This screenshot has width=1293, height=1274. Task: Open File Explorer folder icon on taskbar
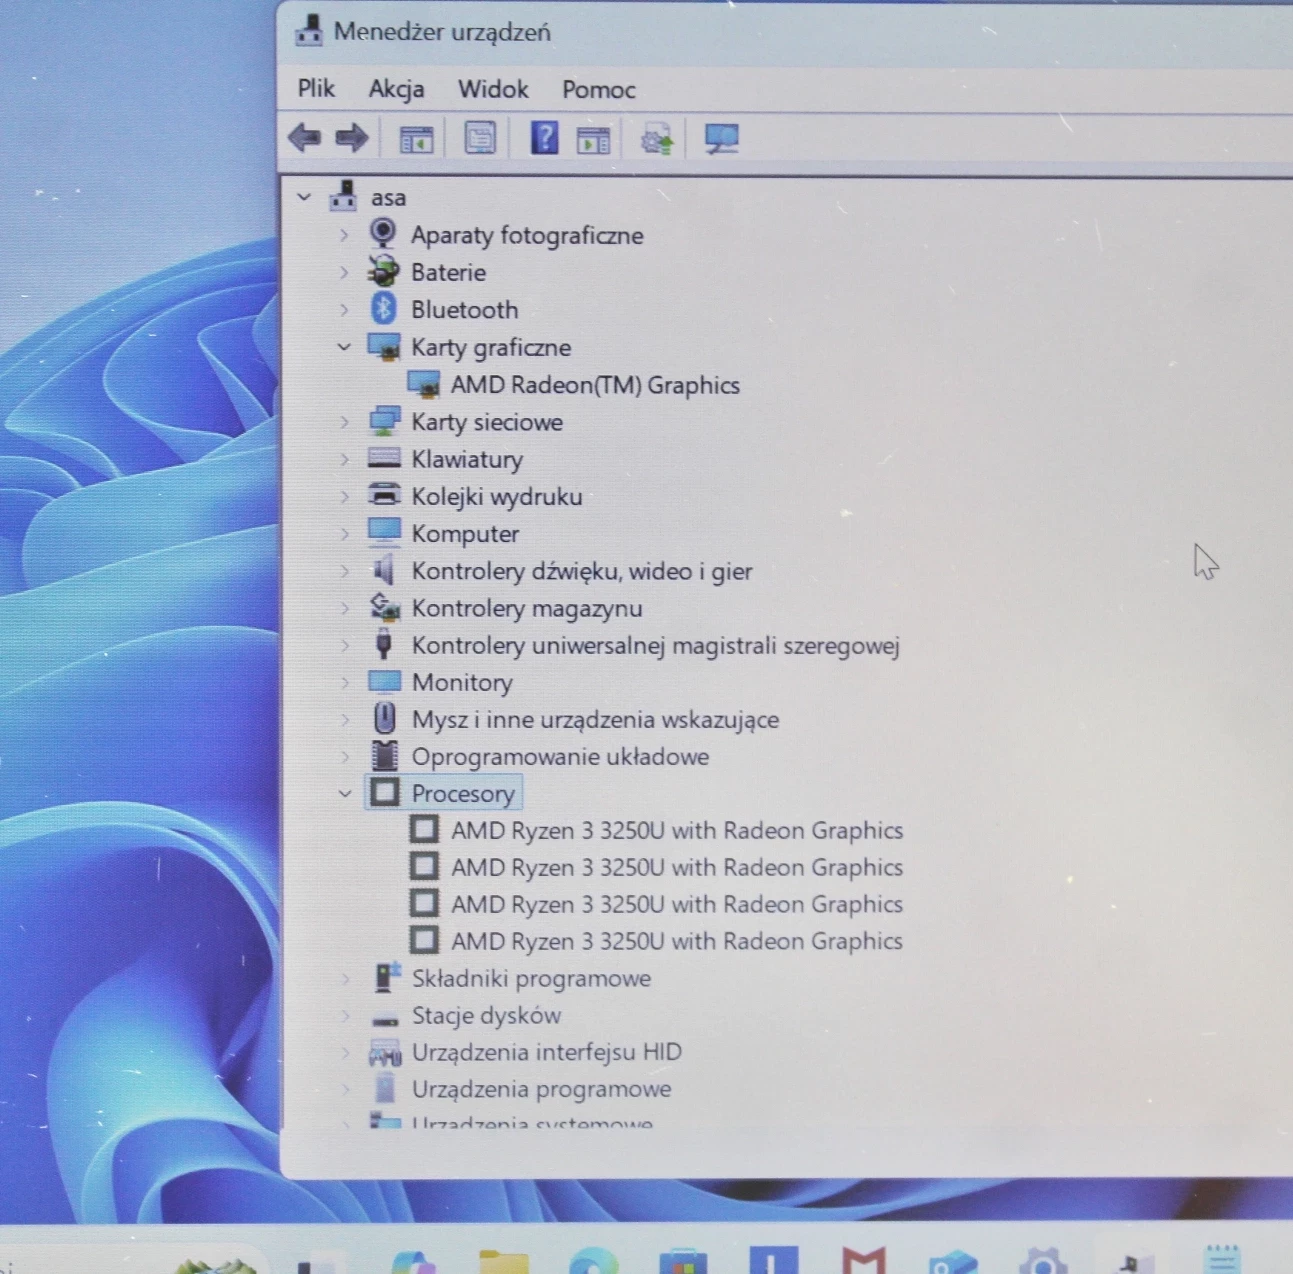pos(504,1262)
